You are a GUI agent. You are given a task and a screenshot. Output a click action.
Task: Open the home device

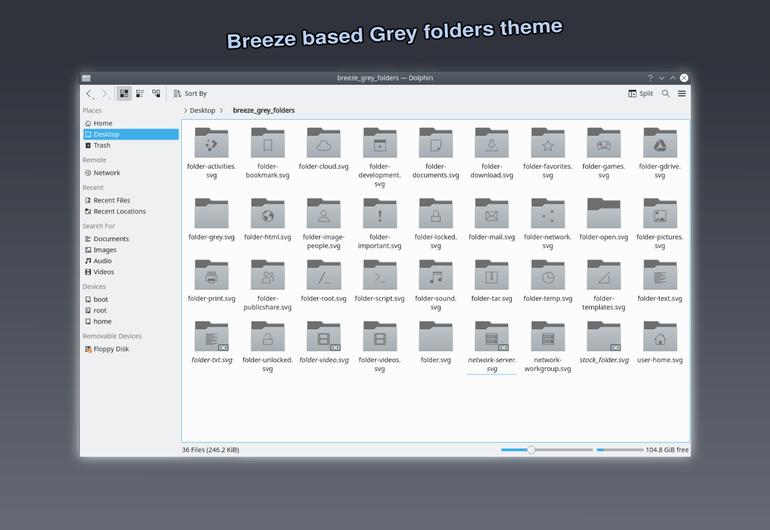click(131, 321)
